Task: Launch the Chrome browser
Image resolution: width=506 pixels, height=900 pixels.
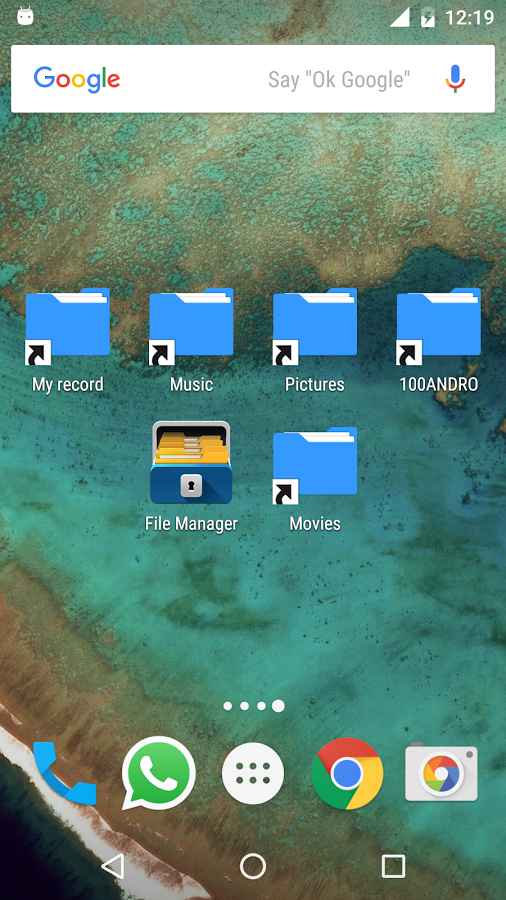Action: click(348, 774)
